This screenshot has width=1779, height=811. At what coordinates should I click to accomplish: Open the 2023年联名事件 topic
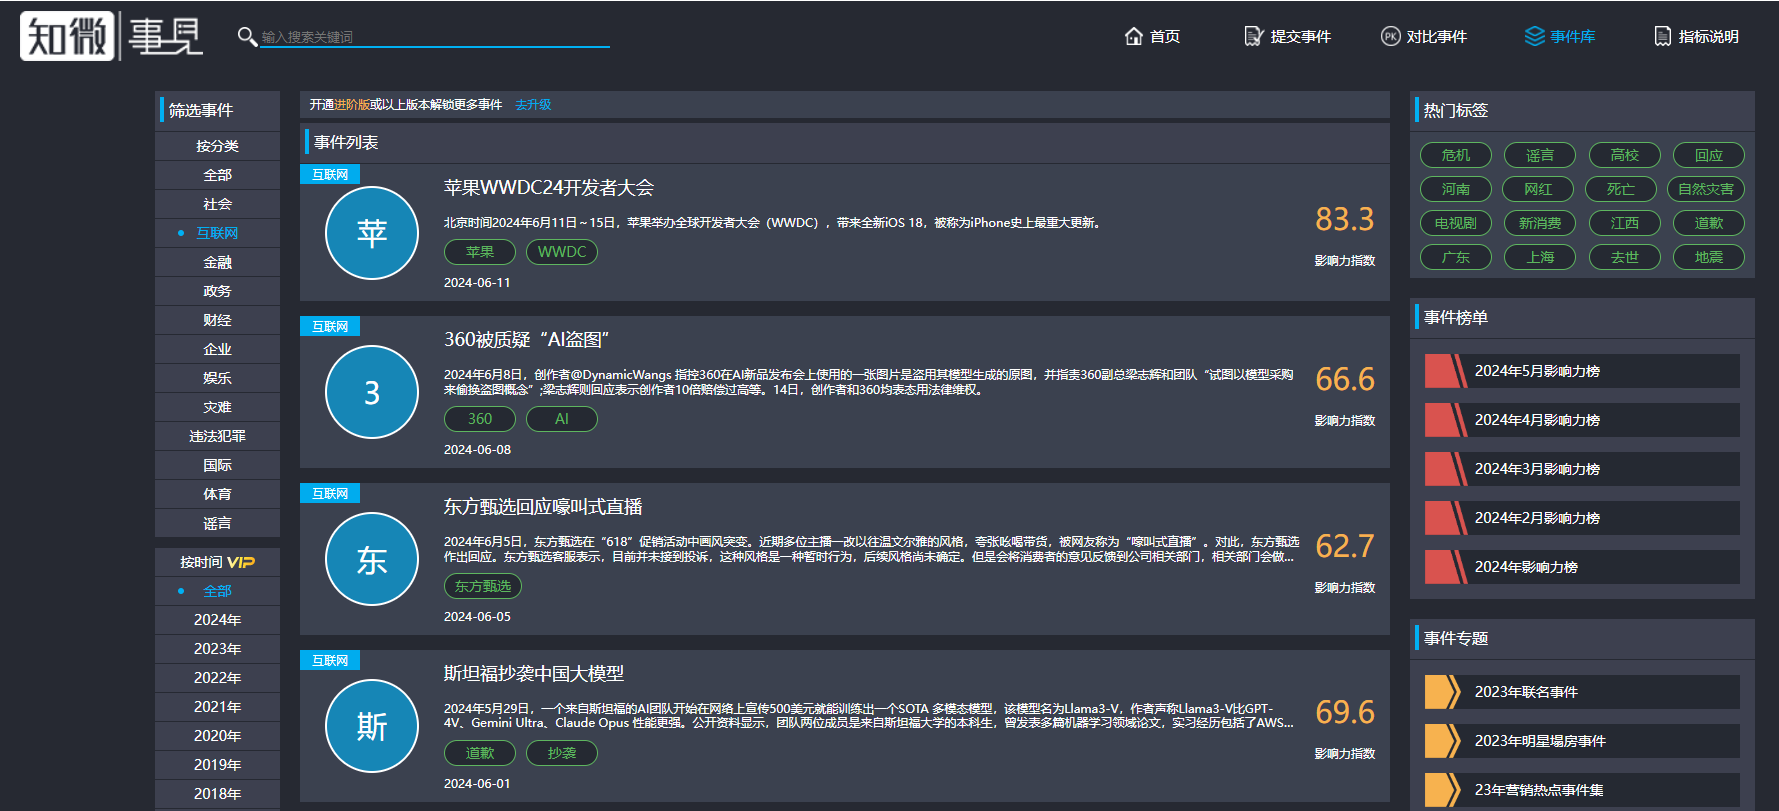1526,692
